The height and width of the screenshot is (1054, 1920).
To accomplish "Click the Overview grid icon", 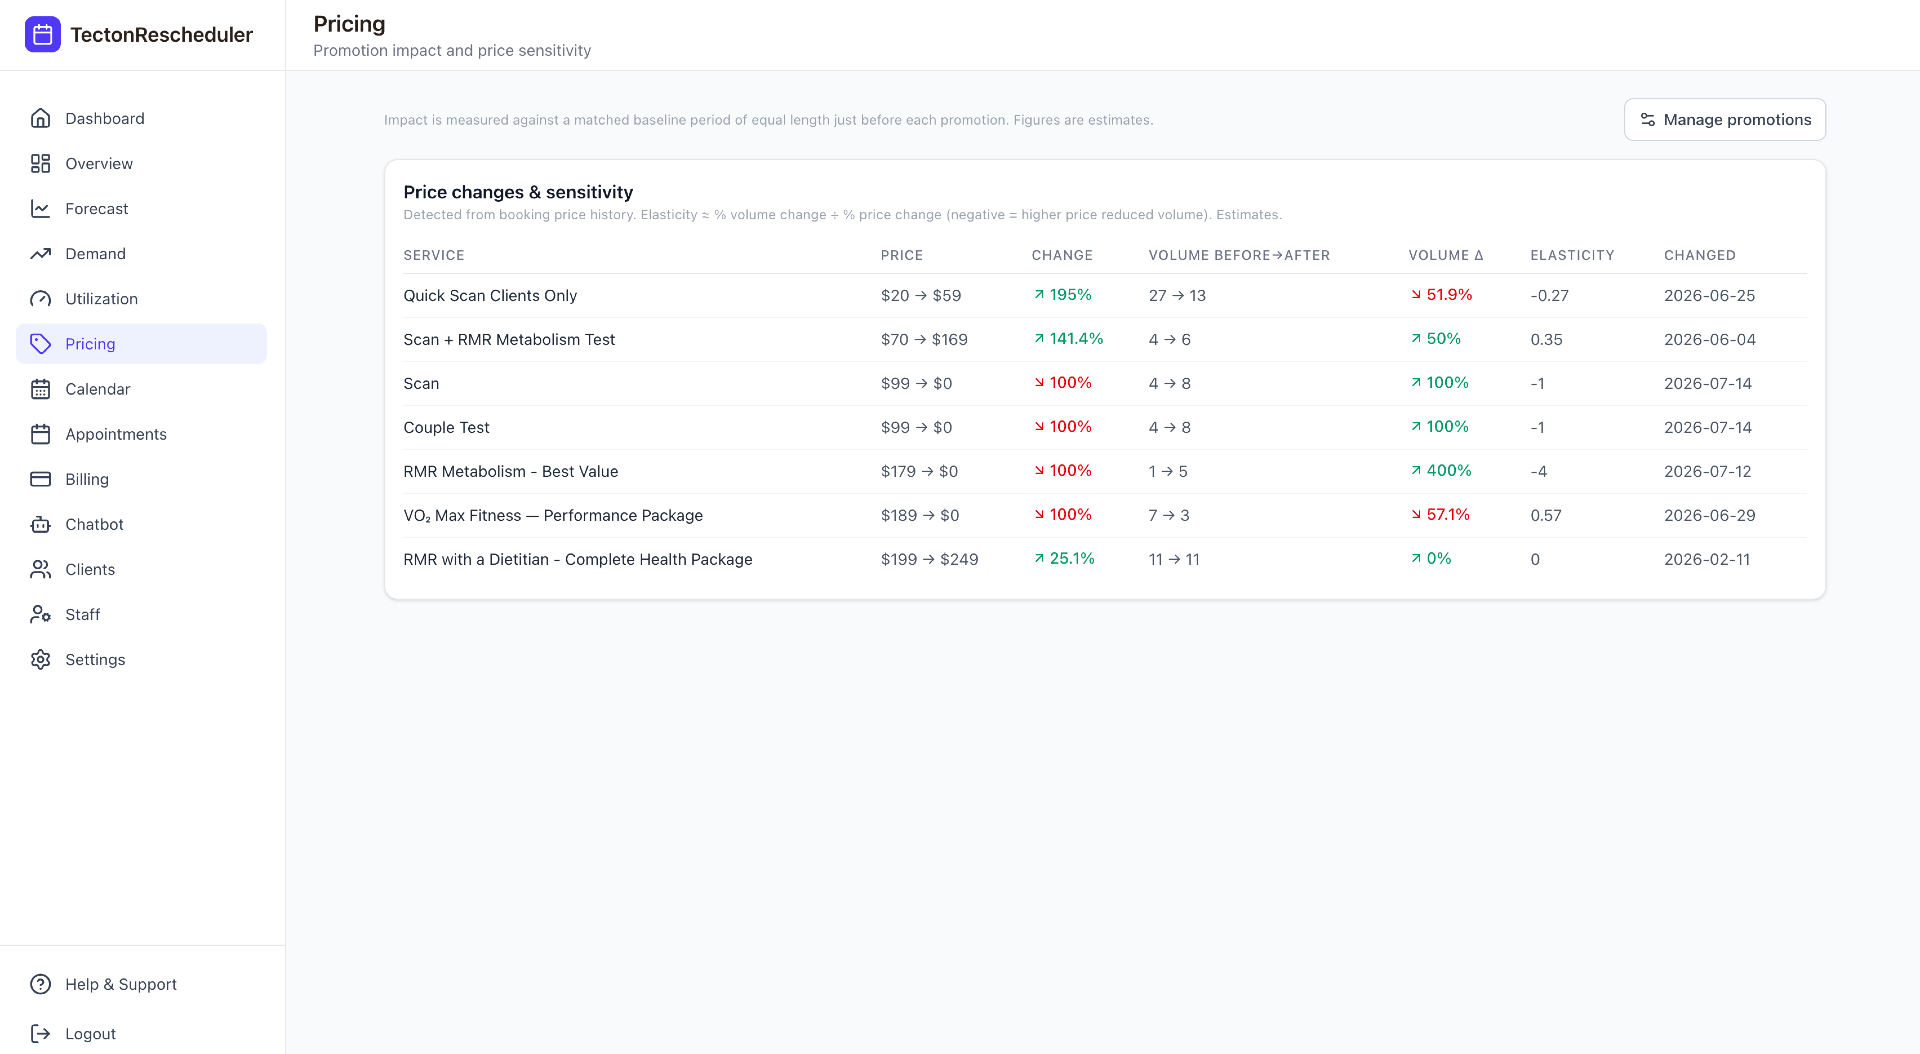I will [40, 163].
